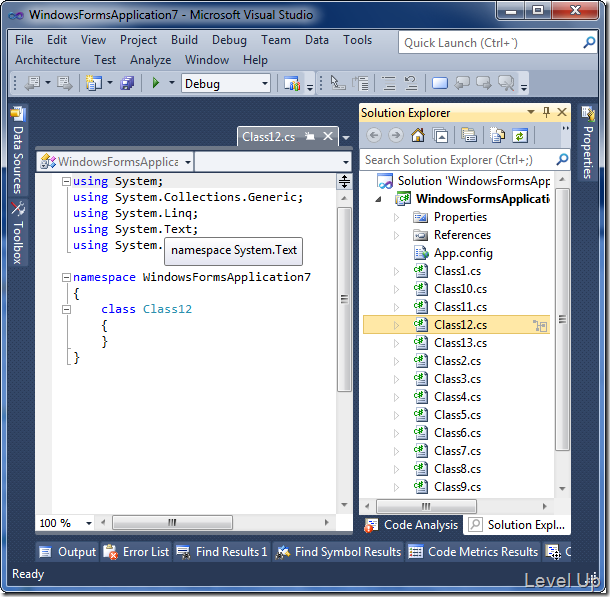Open the Build menu
610x597 pixels.
click(x=184, y=40)
